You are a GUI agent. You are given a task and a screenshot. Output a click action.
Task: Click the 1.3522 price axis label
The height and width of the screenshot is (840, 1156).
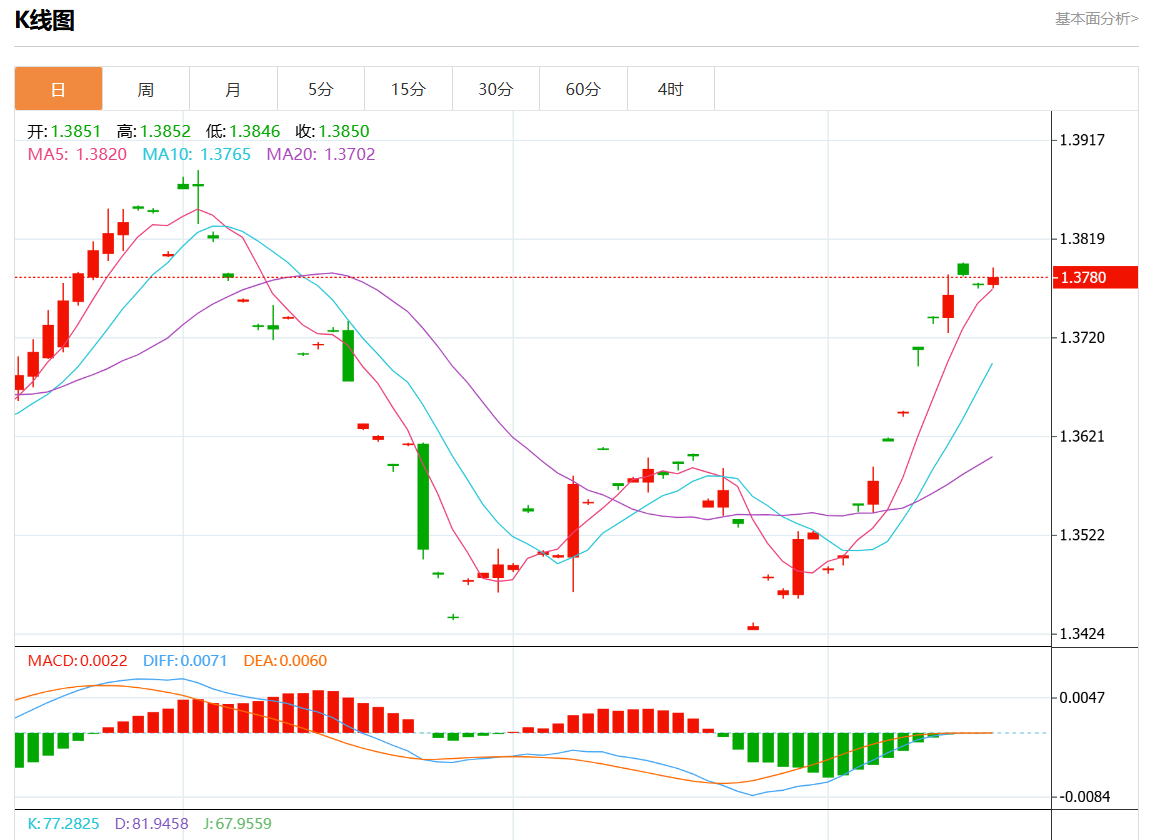click(x=1082, y=535)
